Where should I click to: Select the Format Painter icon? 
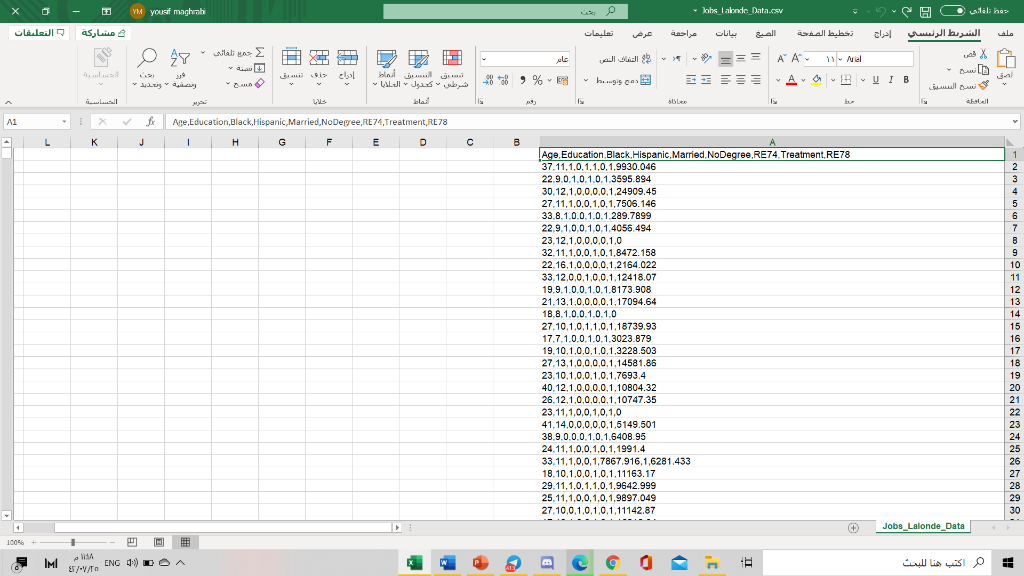pyautogui.click(x=982, y=86)
